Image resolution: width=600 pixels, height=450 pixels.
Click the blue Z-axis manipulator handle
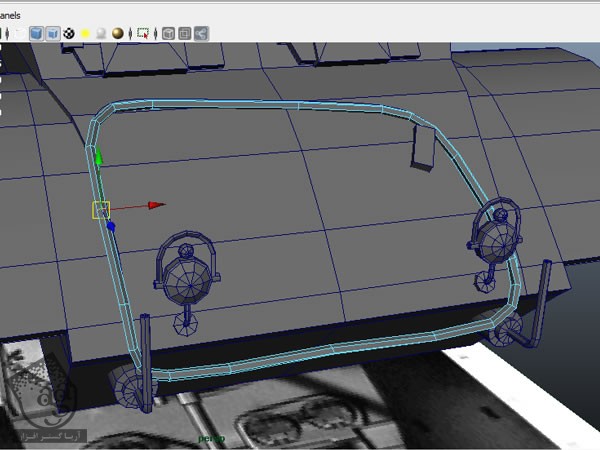pos(111,227)
